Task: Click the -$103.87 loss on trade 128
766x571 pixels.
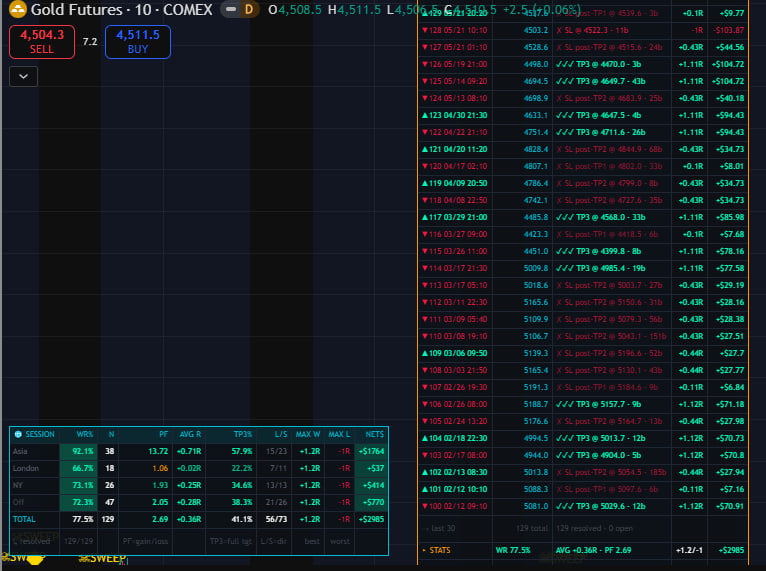Action: click(728, 30)
